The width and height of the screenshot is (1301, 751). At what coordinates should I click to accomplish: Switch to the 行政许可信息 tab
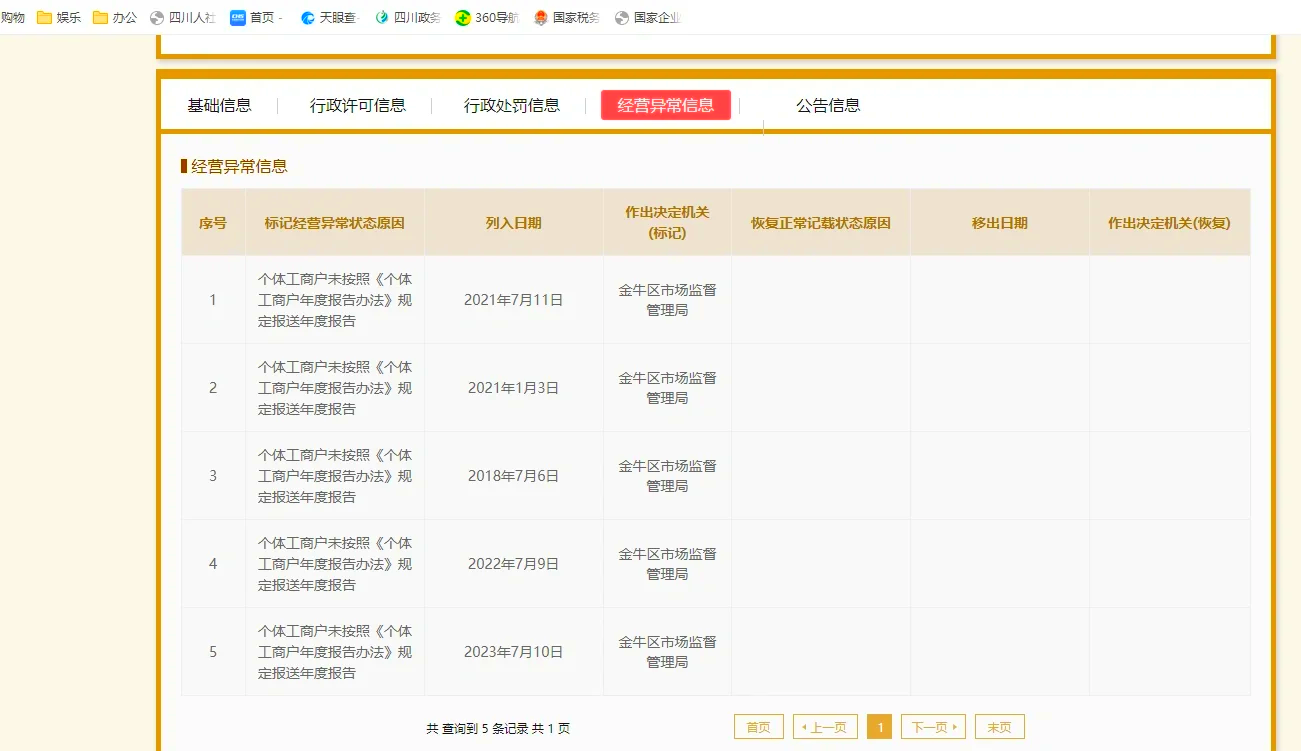(x=357, y=105)
